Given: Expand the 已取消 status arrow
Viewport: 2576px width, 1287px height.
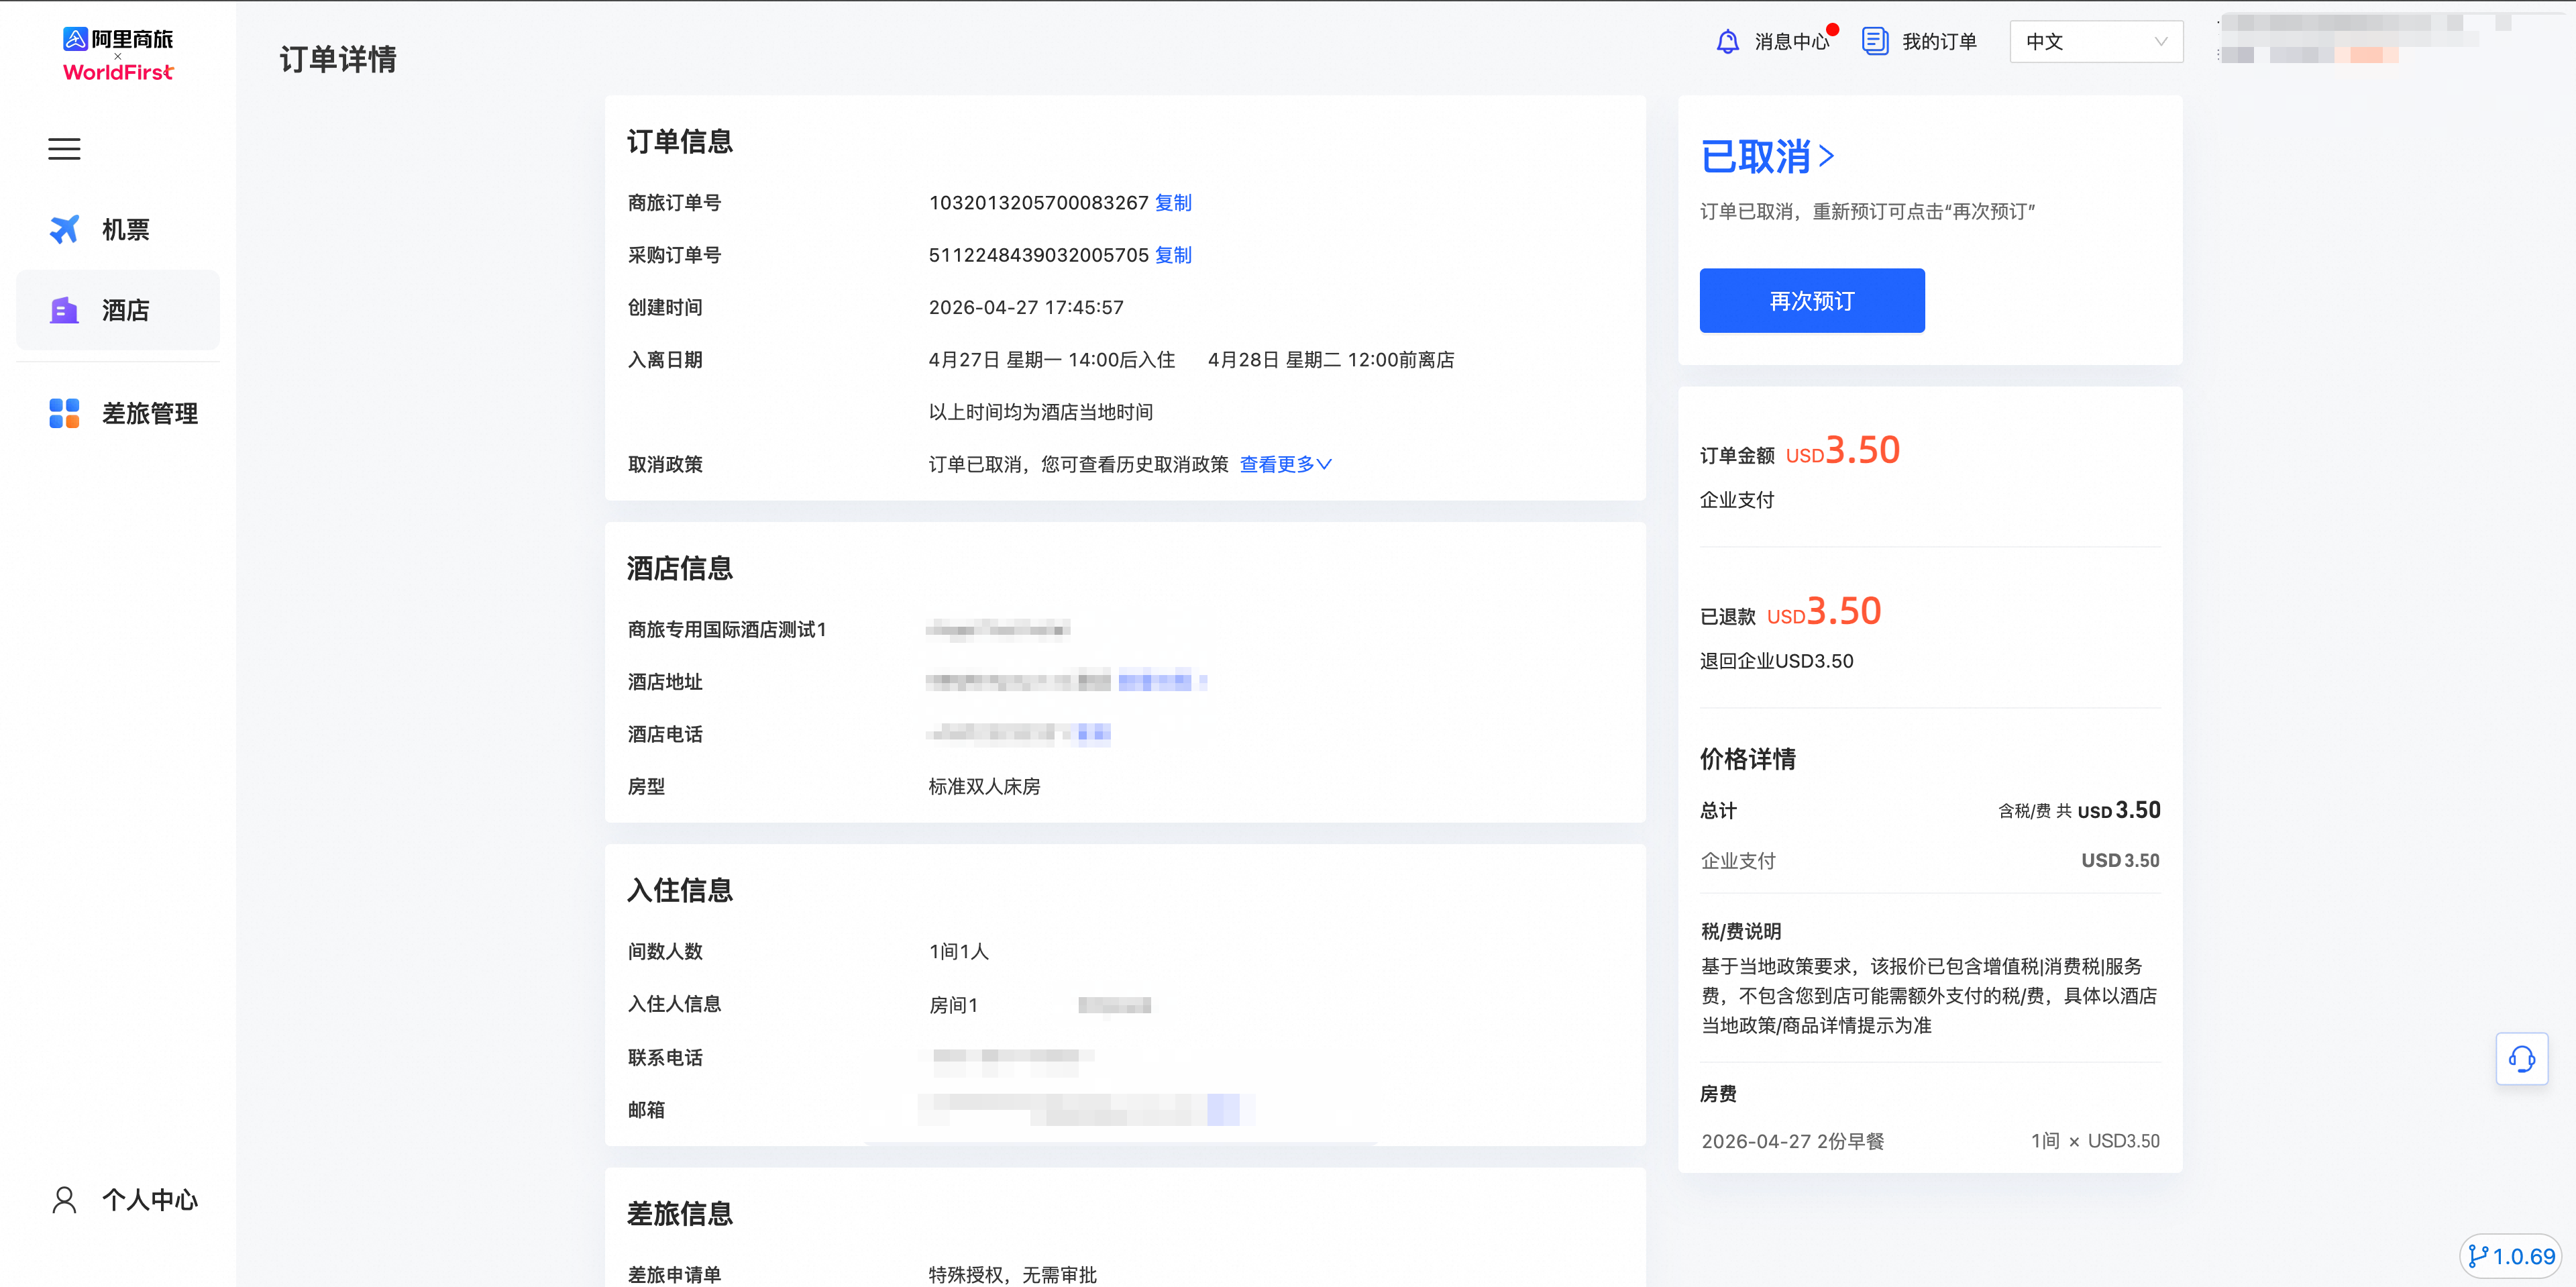Looking at the screenshot, I should pyautogui.click(x=1826, y=156).
